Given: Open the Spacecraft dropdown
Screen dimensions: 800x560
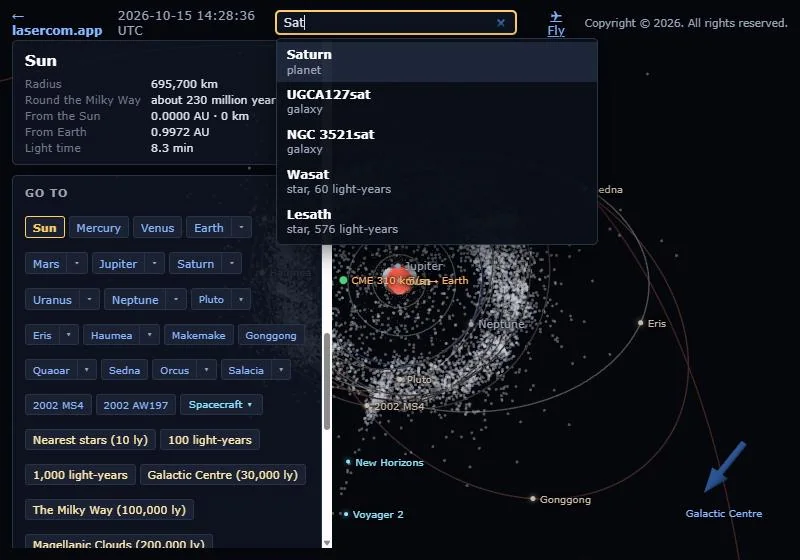Looking at the screenshot, I should pos(221,404).
